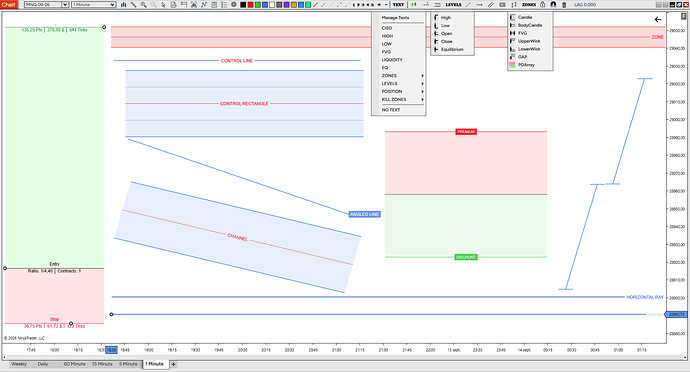Screen dimensions: 690x372
Task: Choose LIQUIDITY text preset
Action: click(392, 59)
